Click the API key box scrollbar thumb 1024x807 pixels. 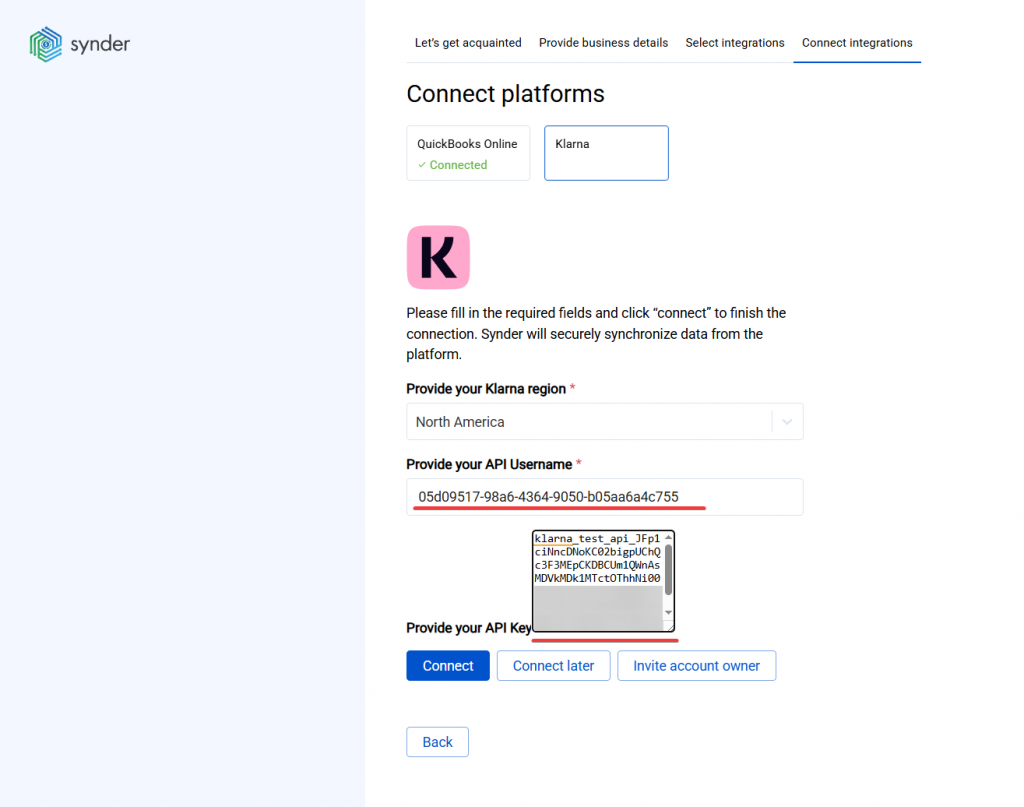click(x=669, y=568)
